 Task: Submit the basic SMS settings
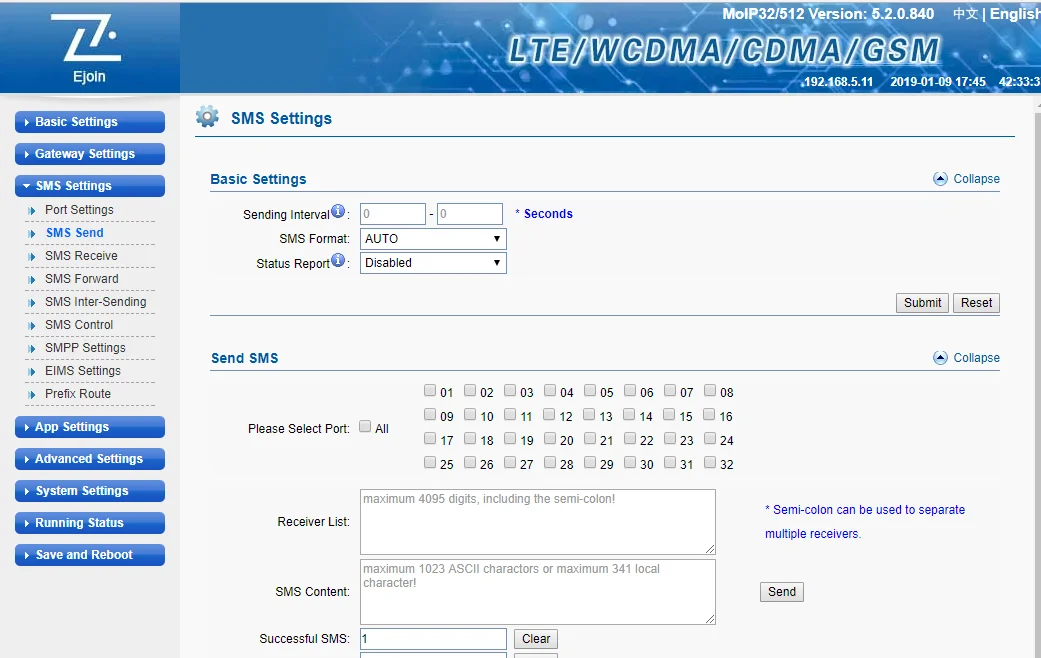pos(922,303)
